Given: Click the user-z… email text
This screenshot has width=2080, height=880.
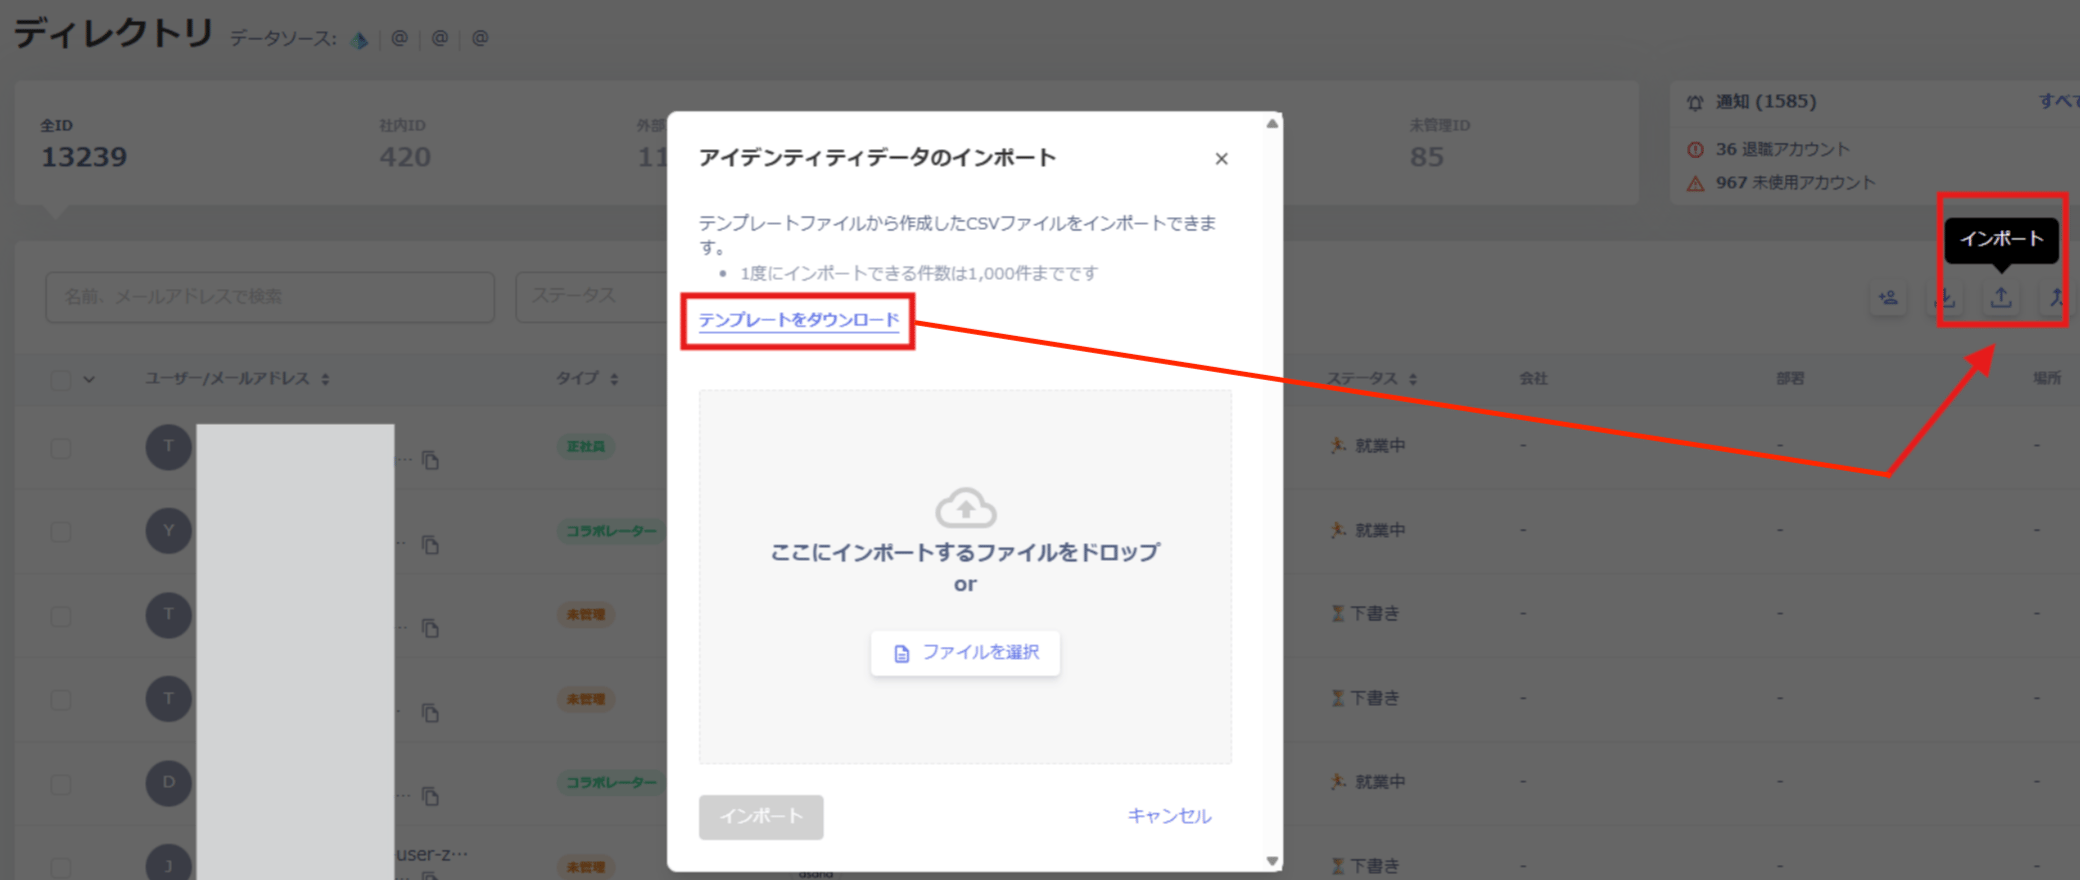Looking at the screenshot, I should pyautogui.click(x=432, y=854).
